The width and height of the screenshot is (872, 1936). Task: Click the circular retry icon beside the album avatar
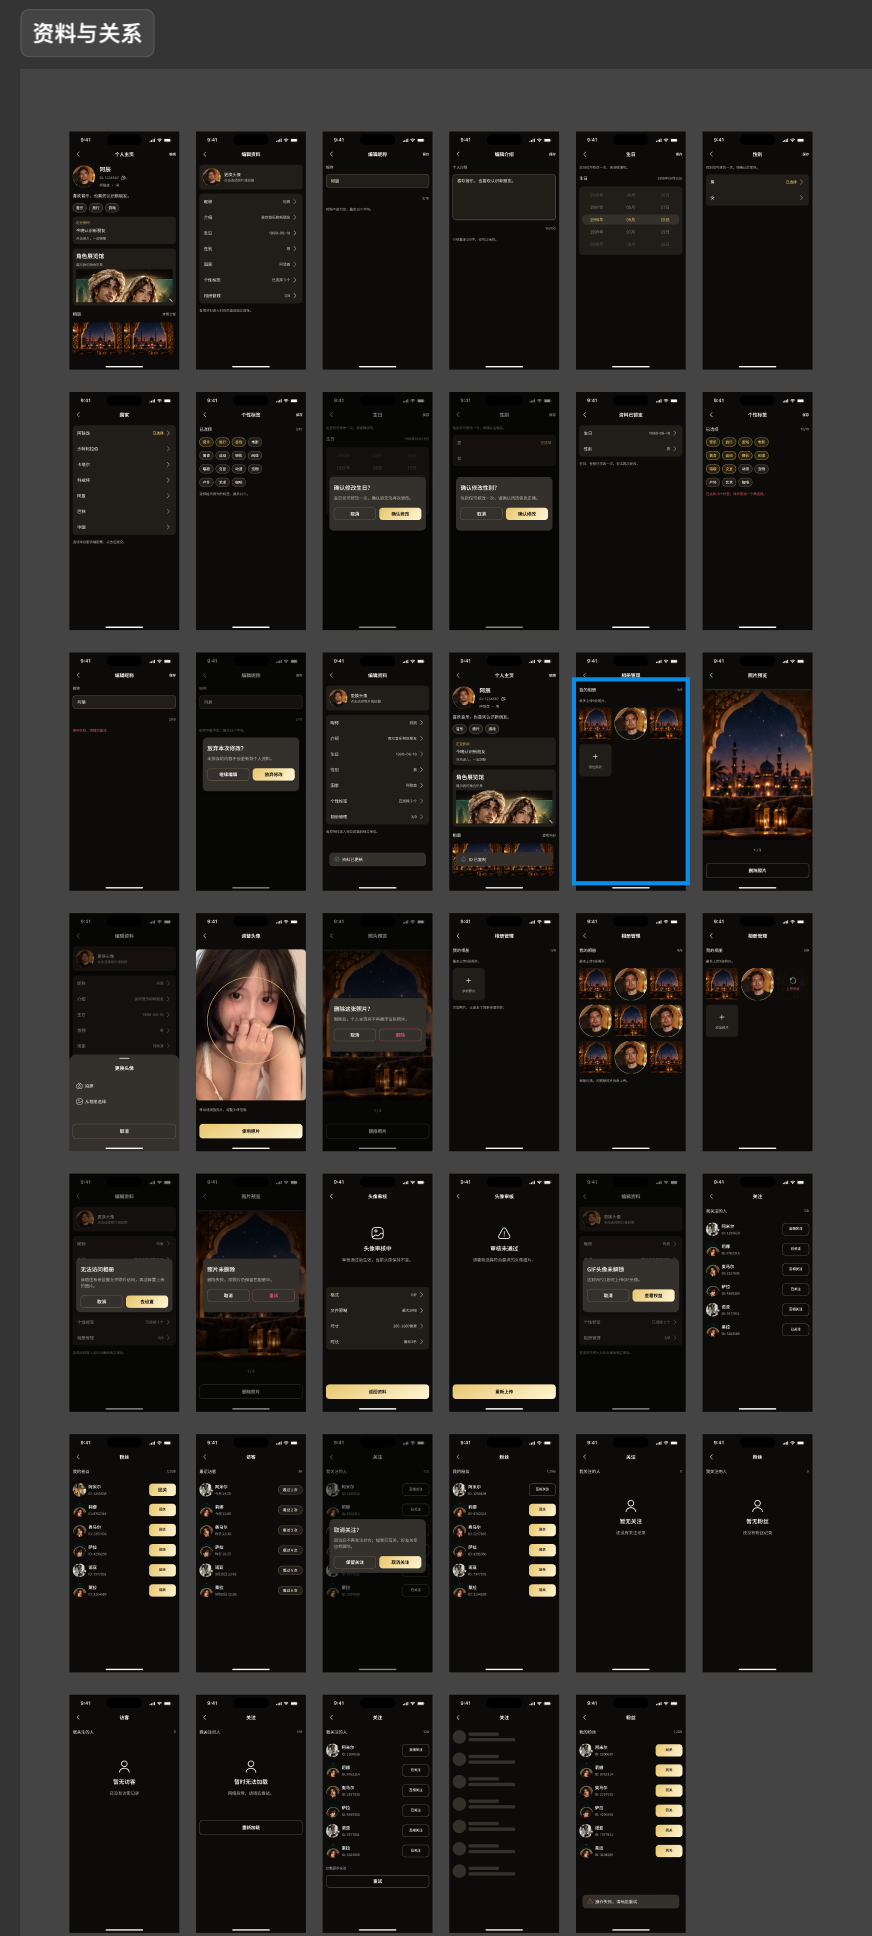[792, 981]
